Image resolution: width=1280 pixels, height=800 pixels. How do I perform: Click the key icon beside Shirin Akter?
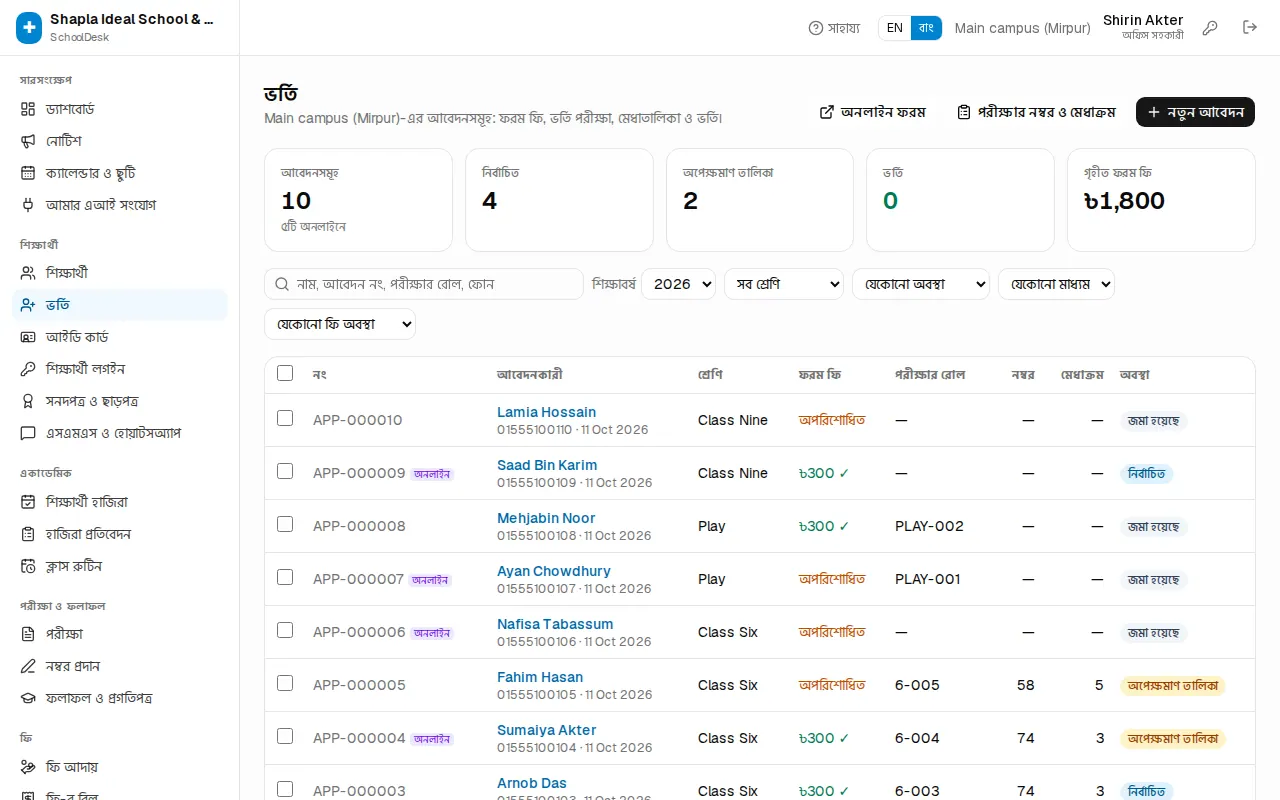pos(1210,28)
